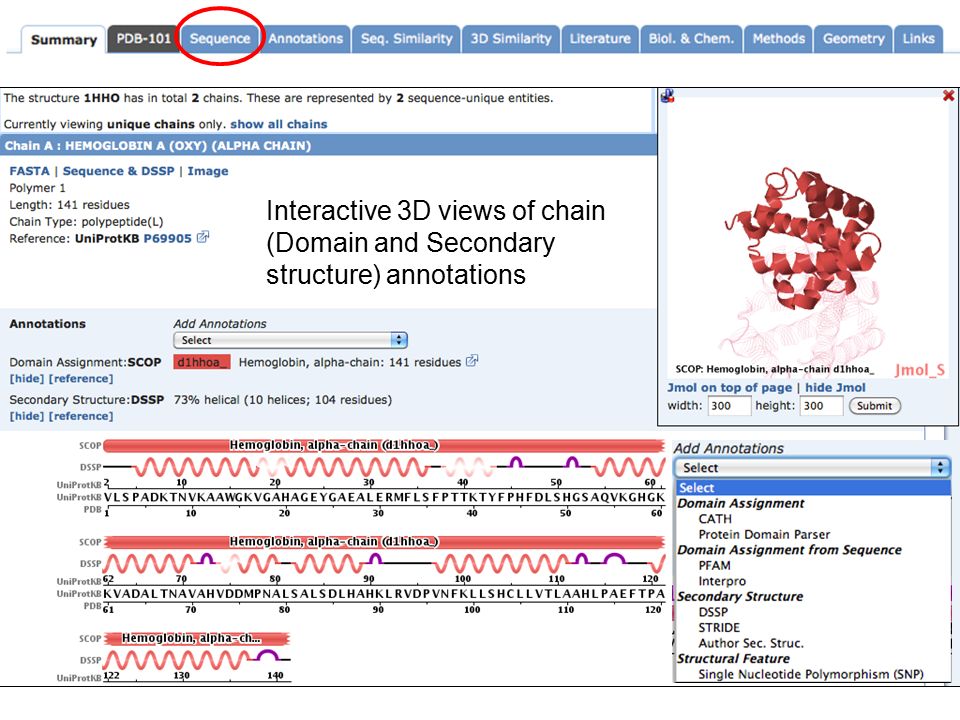
Task: Select STRIDE under Secondary Structure
Action: click(x=719, y=628)
